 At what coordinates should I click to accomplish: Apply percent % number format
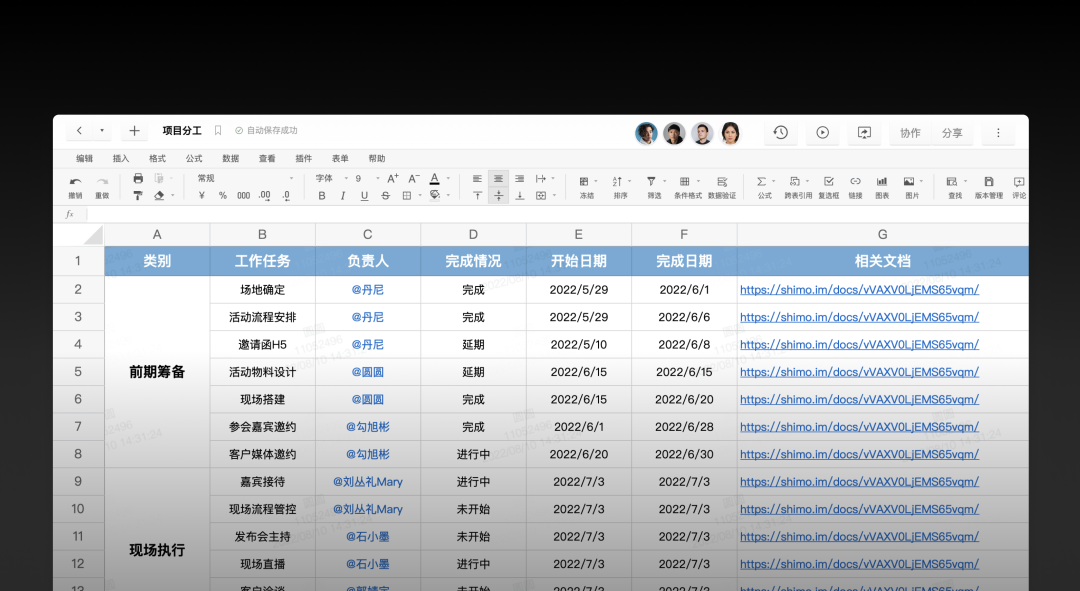tap(222, 196)
